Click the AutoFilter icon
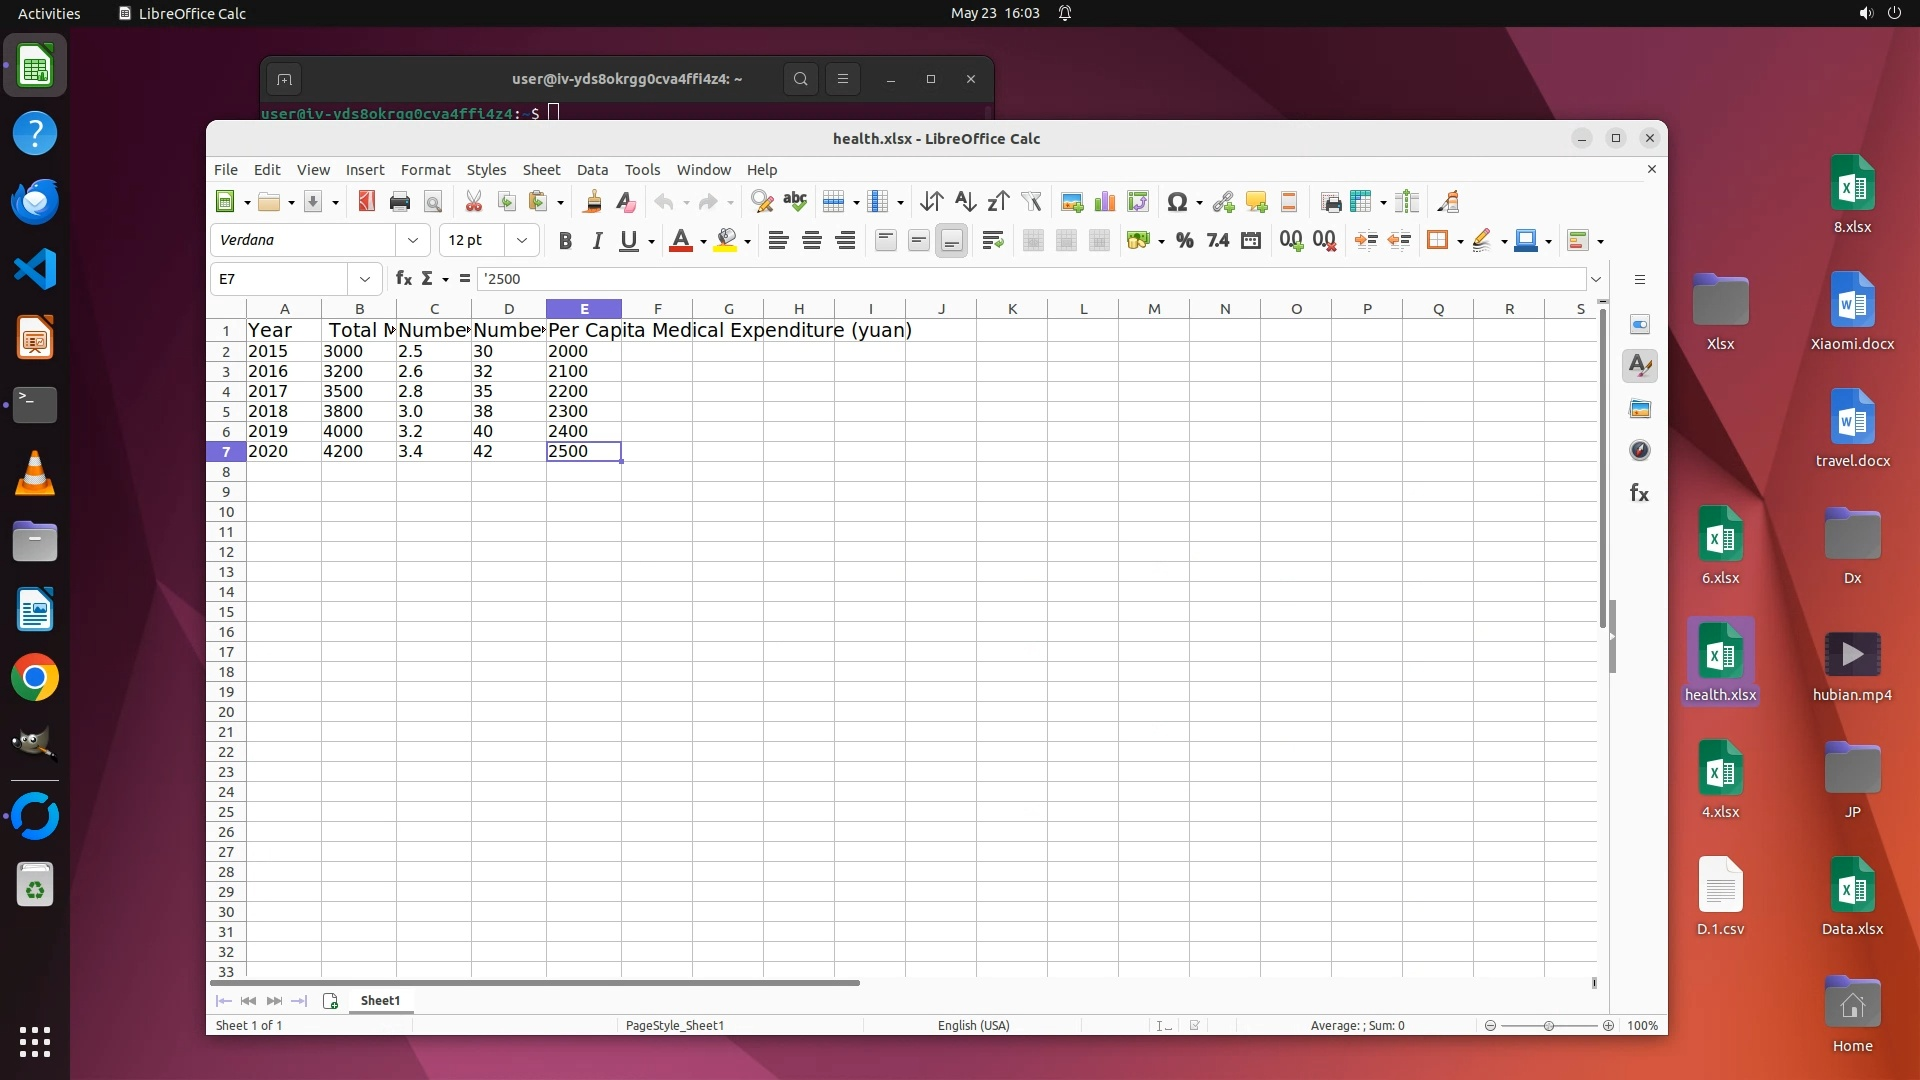 point(1031,202)
